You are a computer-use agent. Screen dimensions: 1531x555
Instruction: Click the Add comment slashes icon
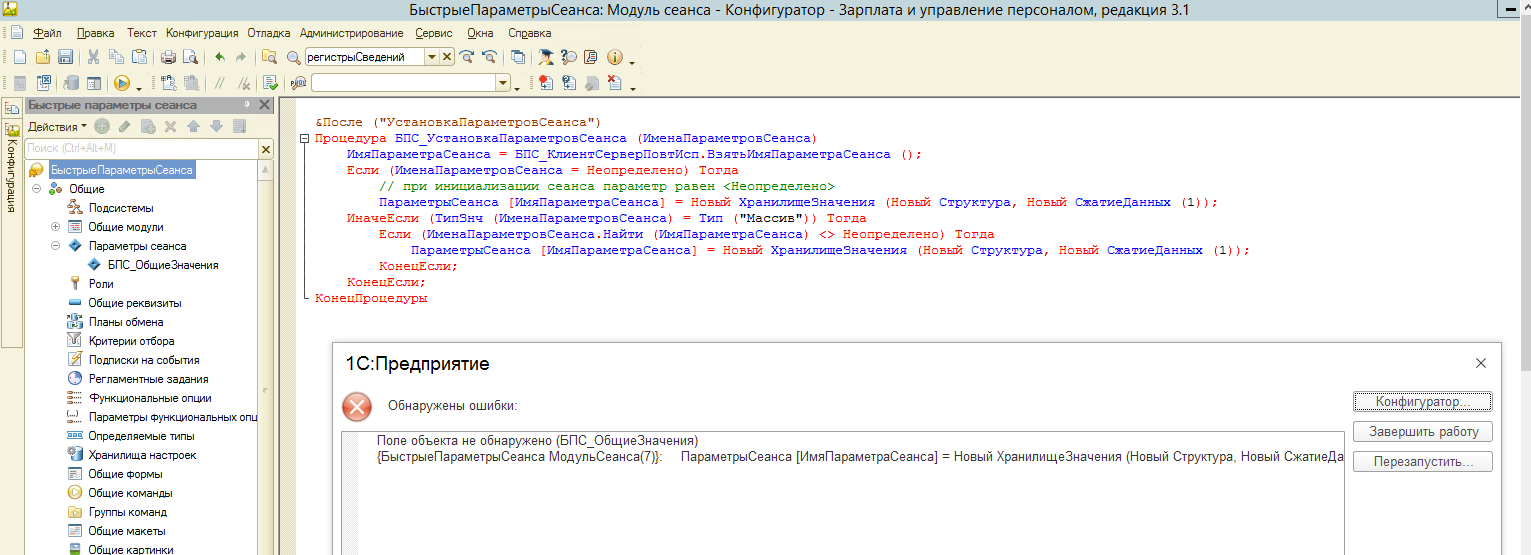click(x=219, y=83)
